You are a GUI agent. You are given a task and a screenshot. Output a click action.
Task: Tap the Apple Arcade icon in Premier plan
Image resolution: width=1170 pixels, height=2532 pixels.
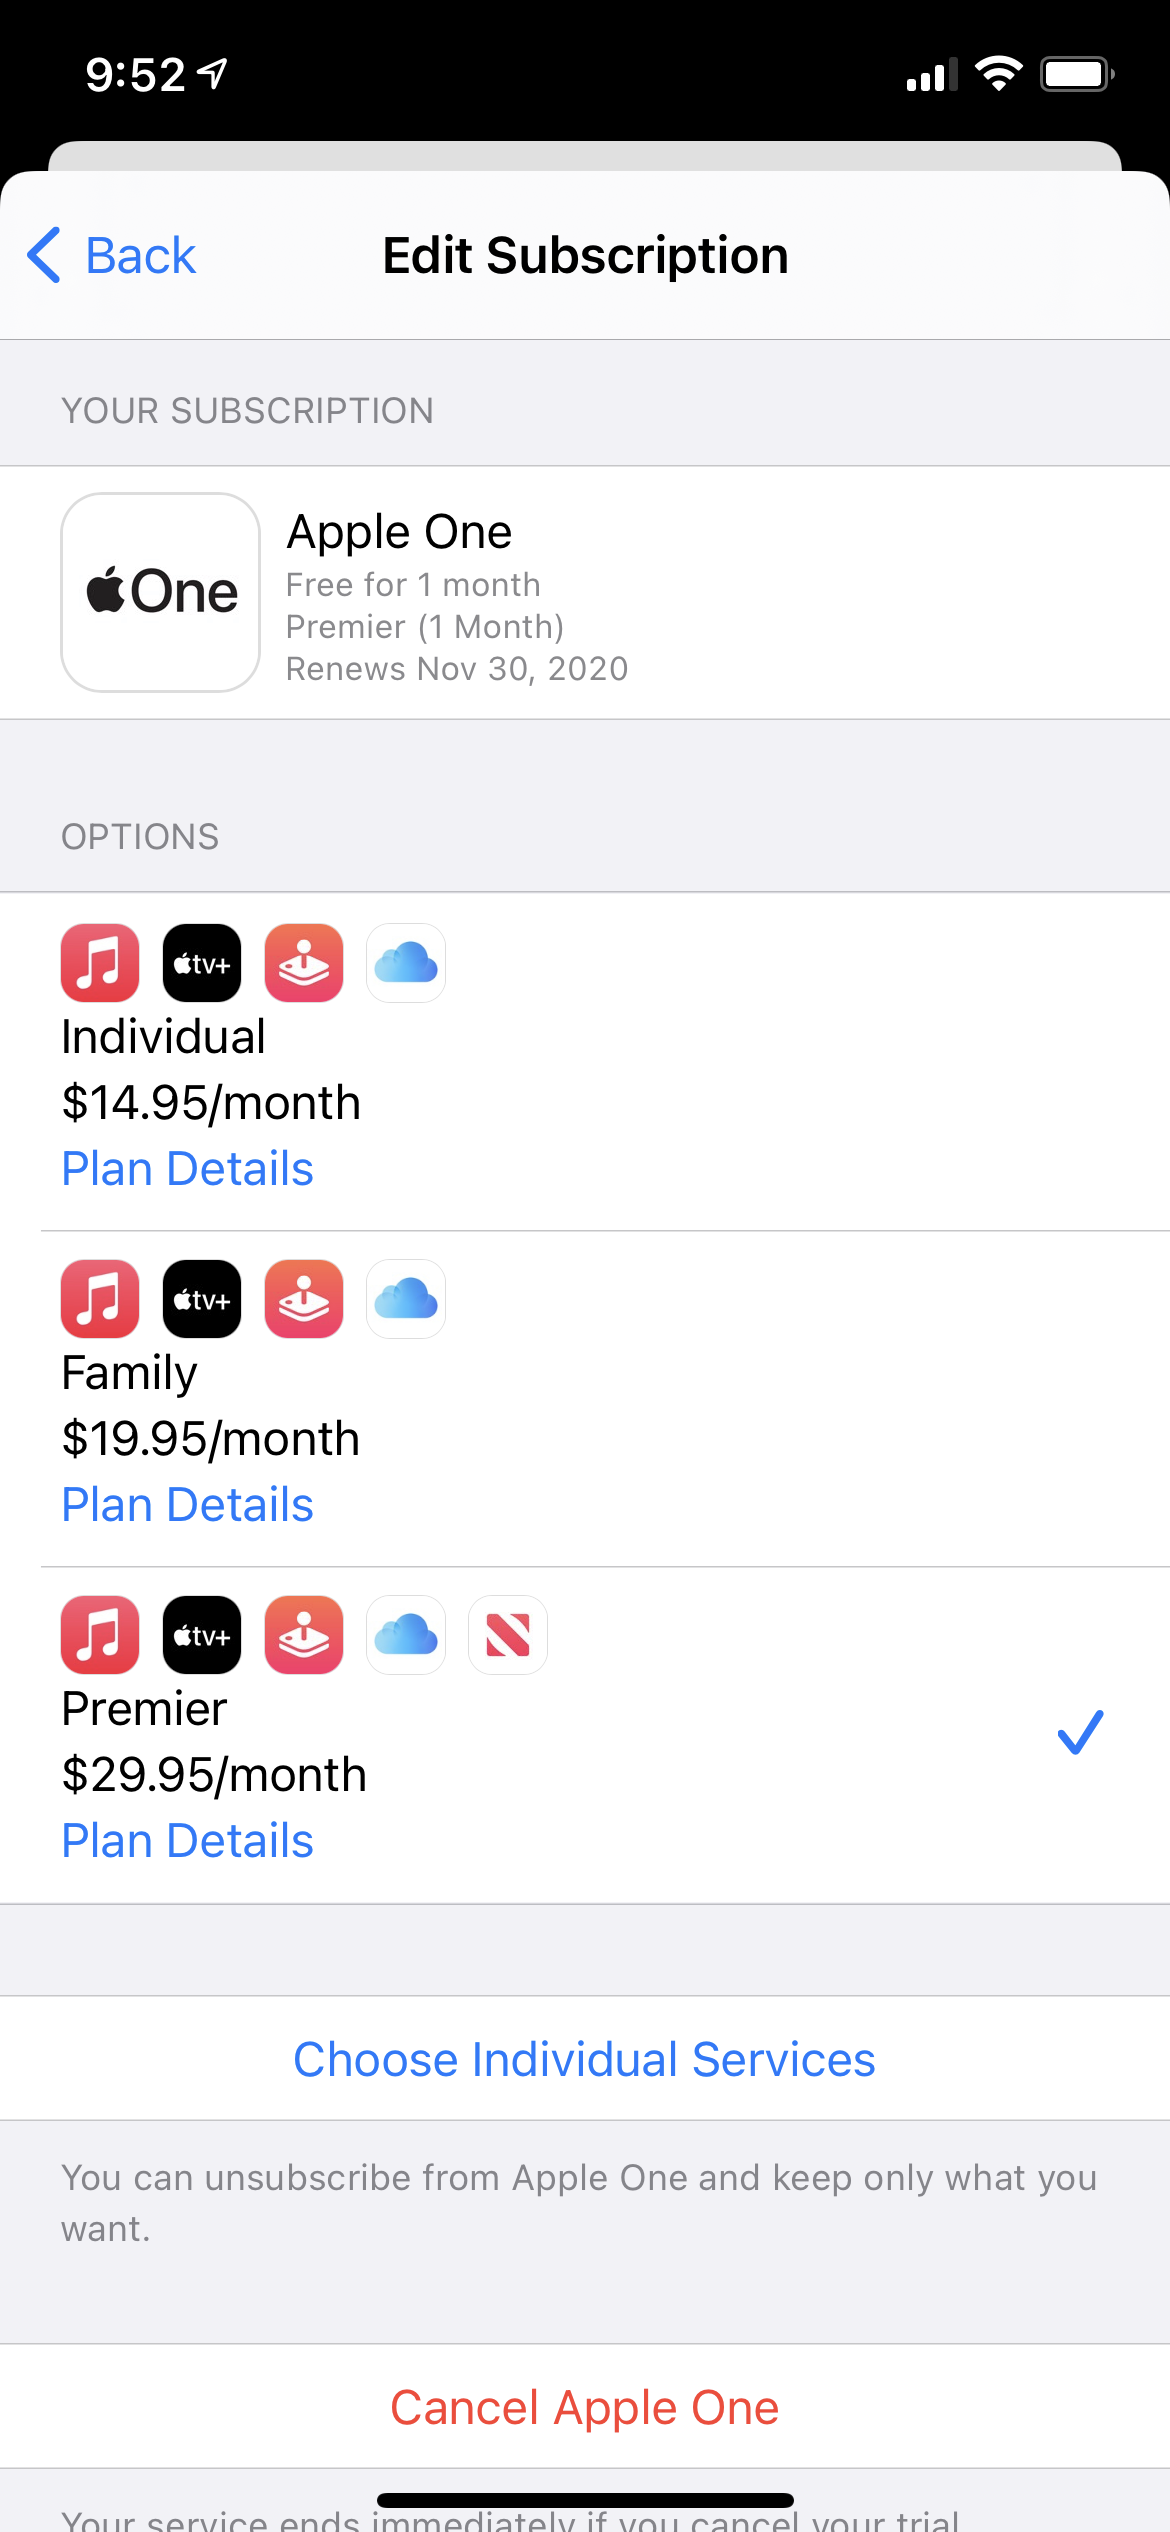(x=304, y=1635)
